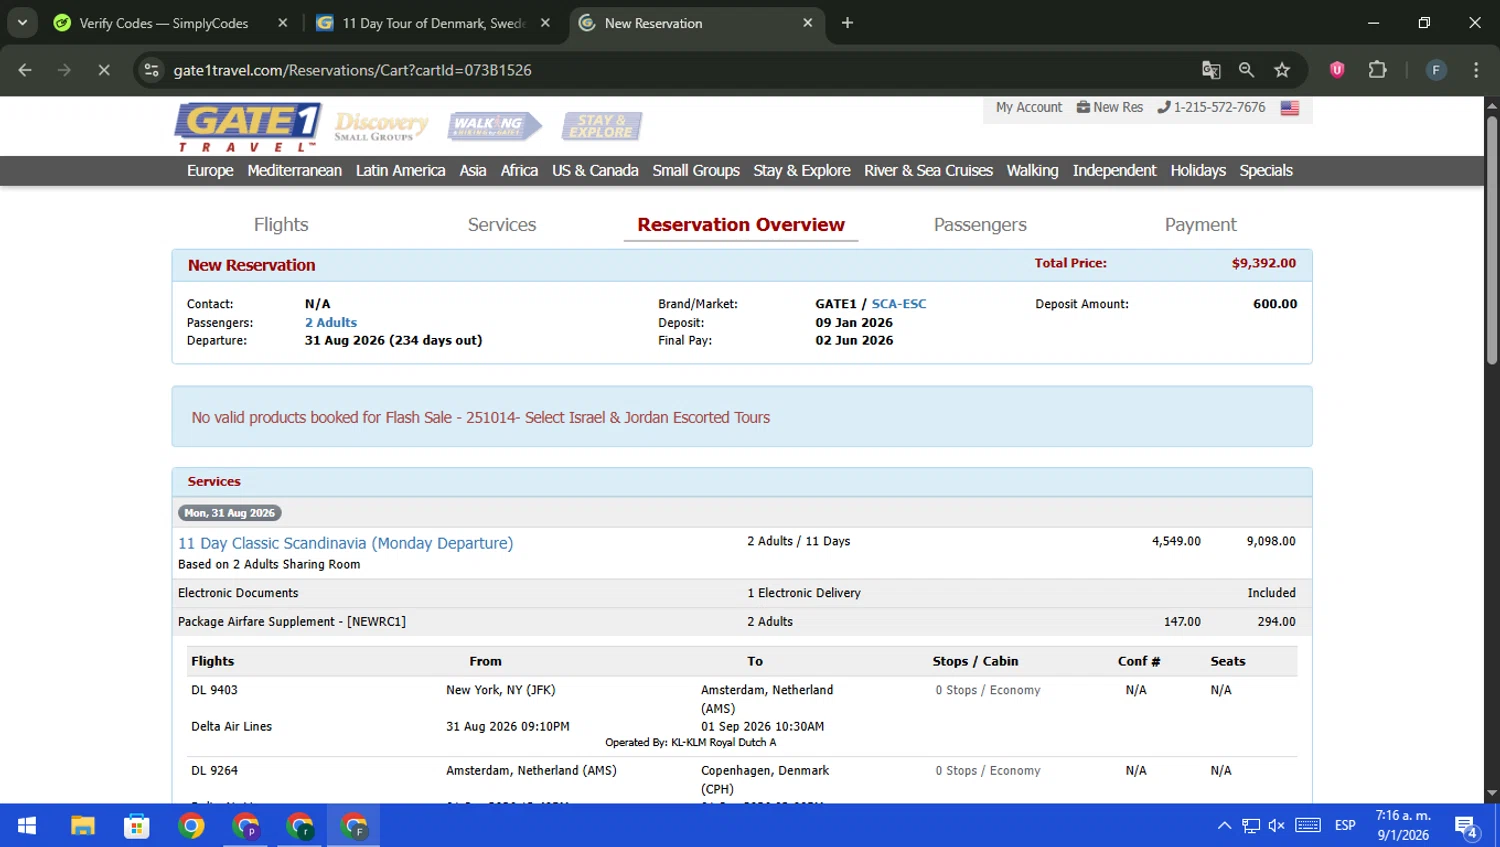Click the US flag country selector
This screenshot has height=847, width=1500.
1289,108
